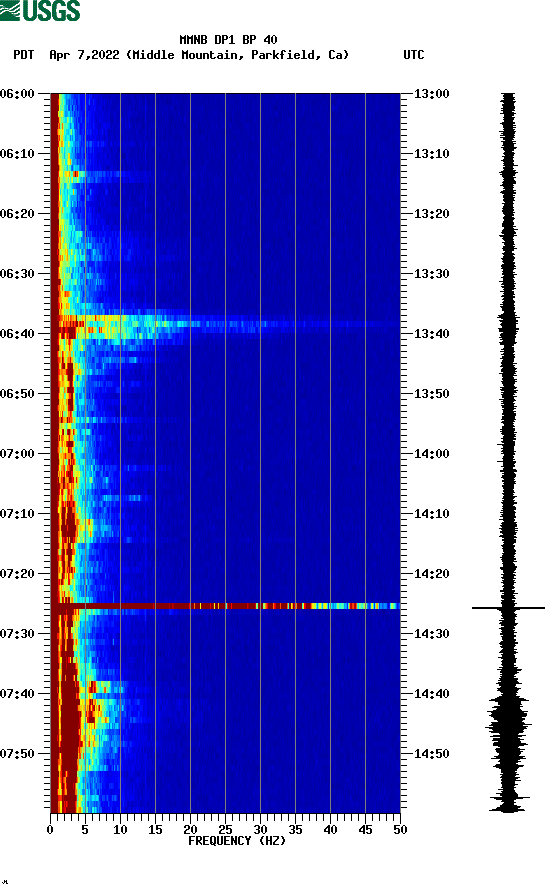
Task: Click the 13:50 UTC time label
Action: click(431, 394)
